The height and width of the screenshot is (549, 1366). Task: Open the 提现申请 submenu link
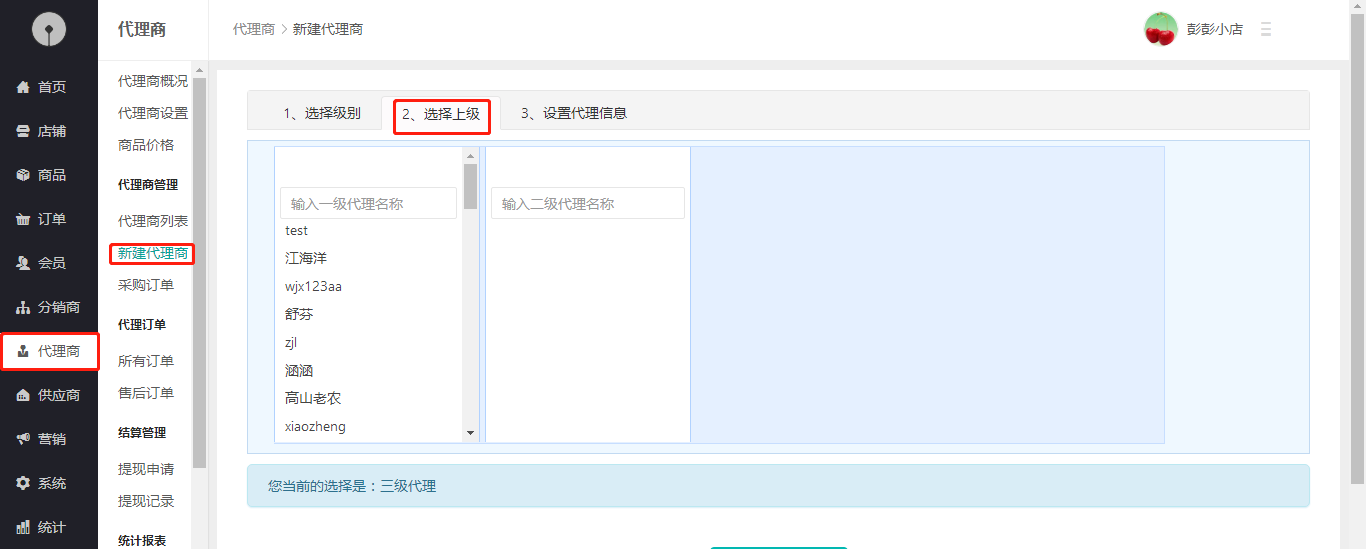click(146, 469)
